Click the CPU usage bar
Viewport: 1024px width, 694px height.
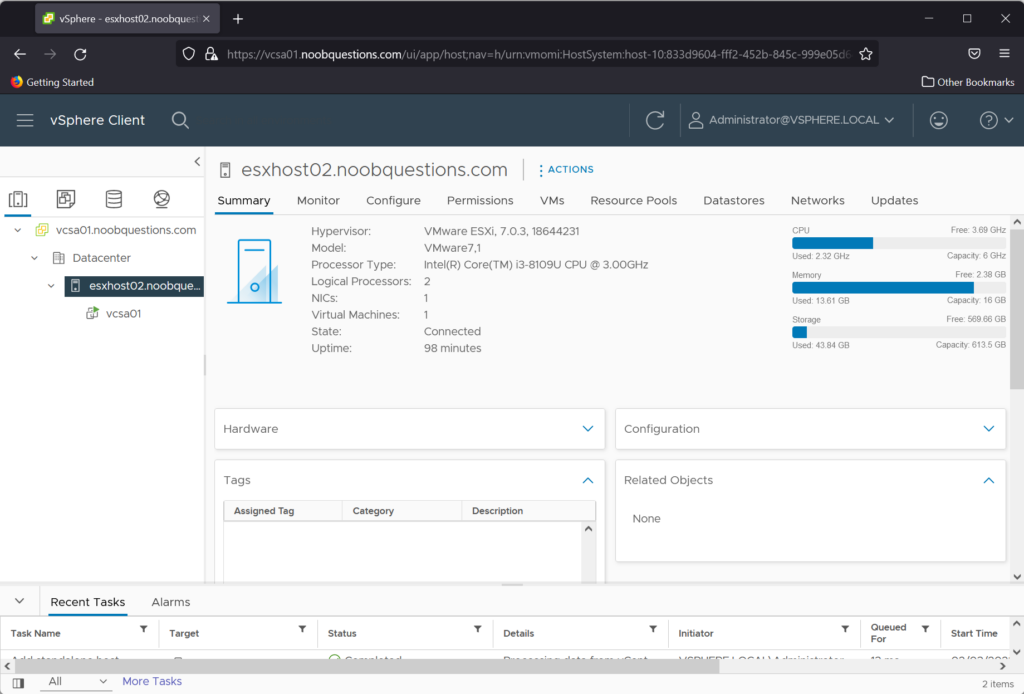point(899,244)
